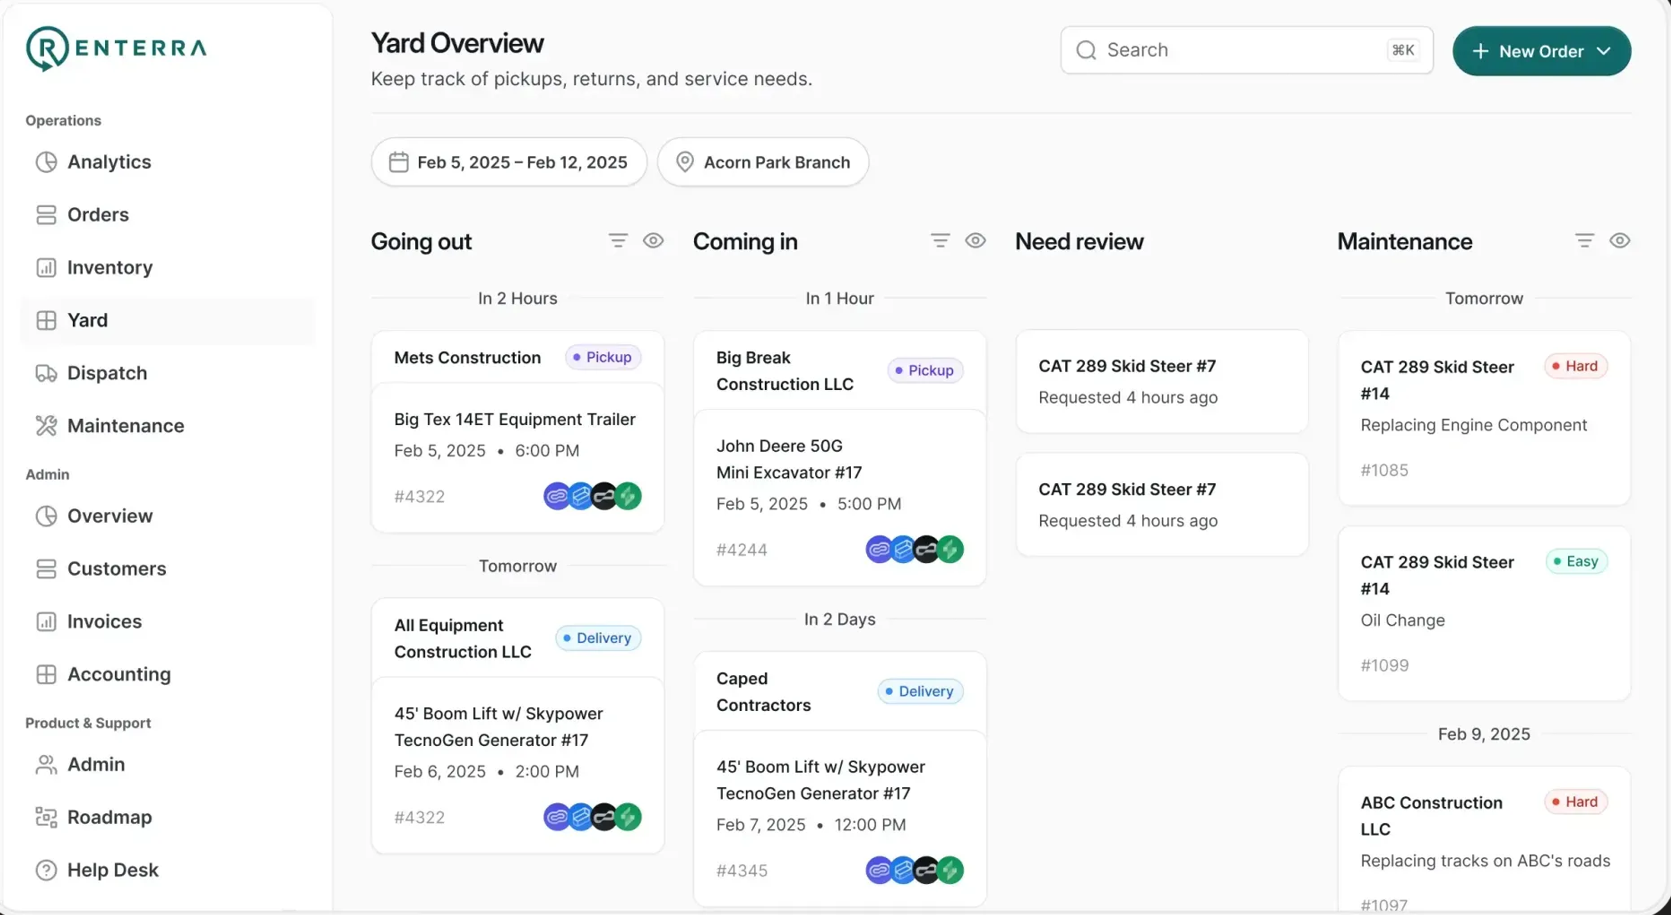
Task: Go to Inventory in the sidebar
Action: pos(108,268)
